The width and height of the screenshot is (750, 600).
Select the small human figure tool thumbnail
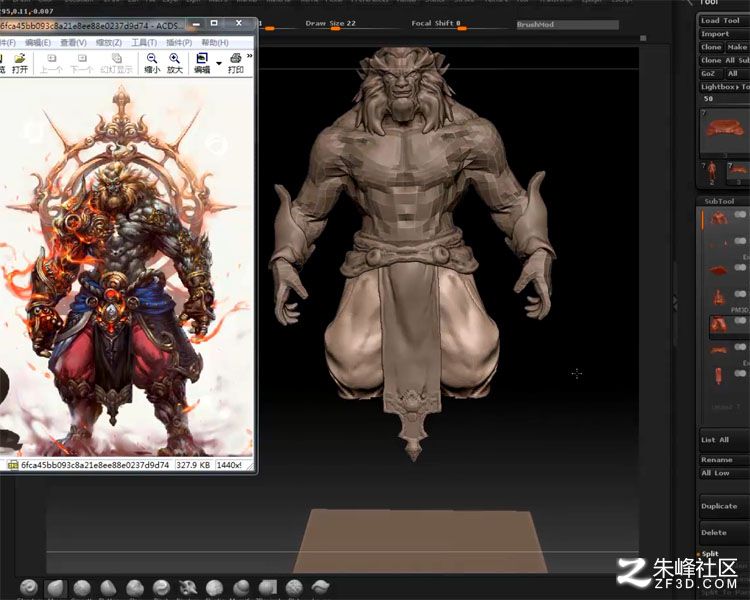click(x=712, y=173)
